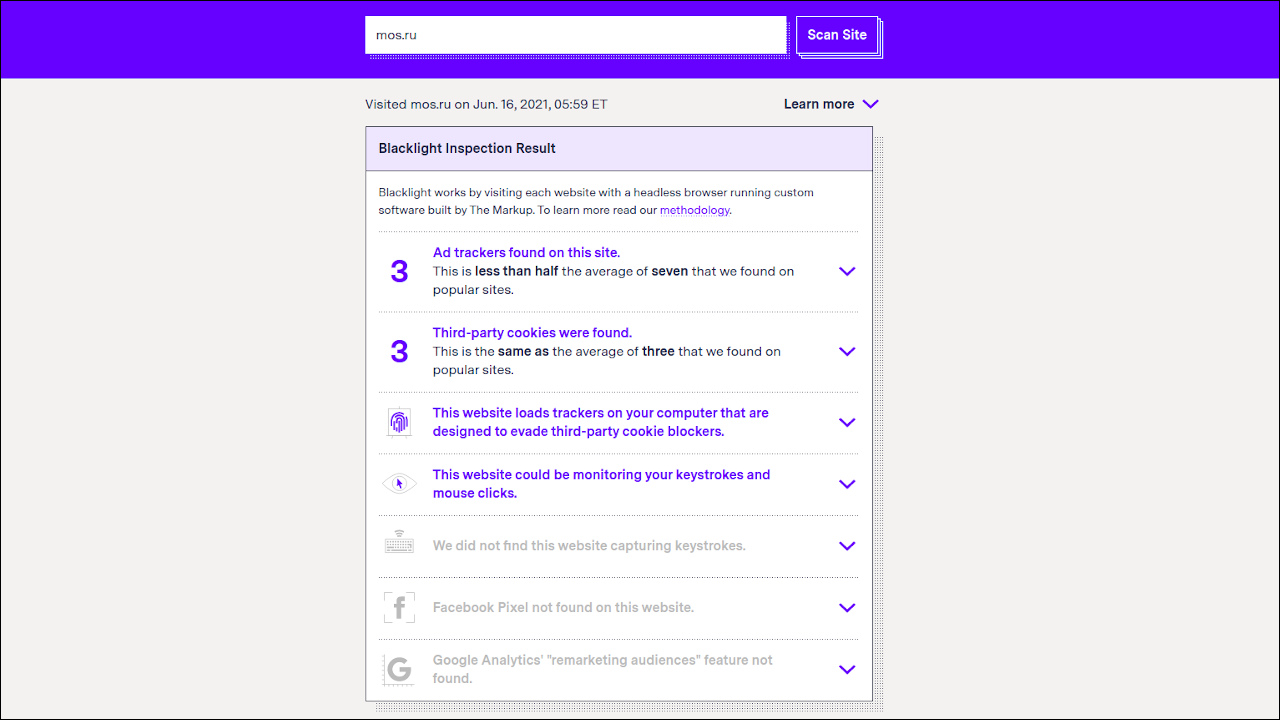
Task: Click the ad trackers count number 3
Action: tap(399, 271)
